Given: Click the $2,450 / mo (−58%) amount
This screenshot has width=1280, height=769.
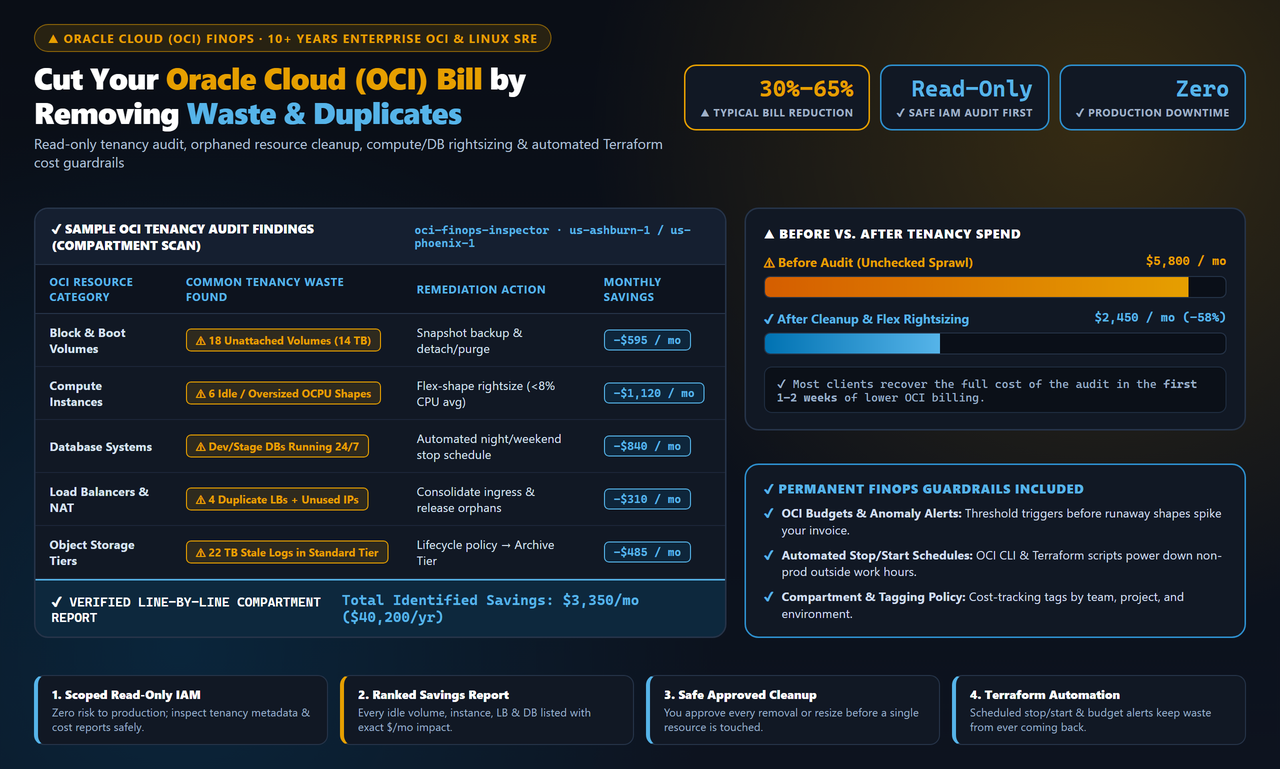Looking at the screenshot, I should pyautogui.click(x=1160, y=318).
